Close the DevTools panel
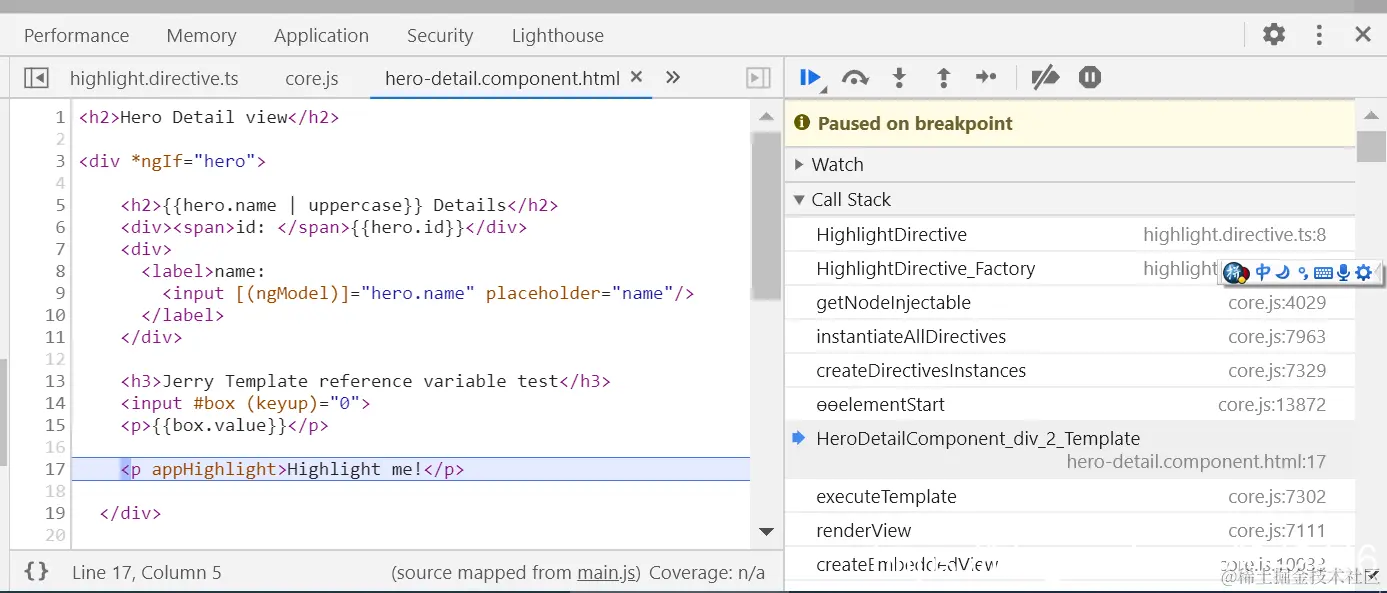1387x593 pixels. click(x=1363, y=35)
